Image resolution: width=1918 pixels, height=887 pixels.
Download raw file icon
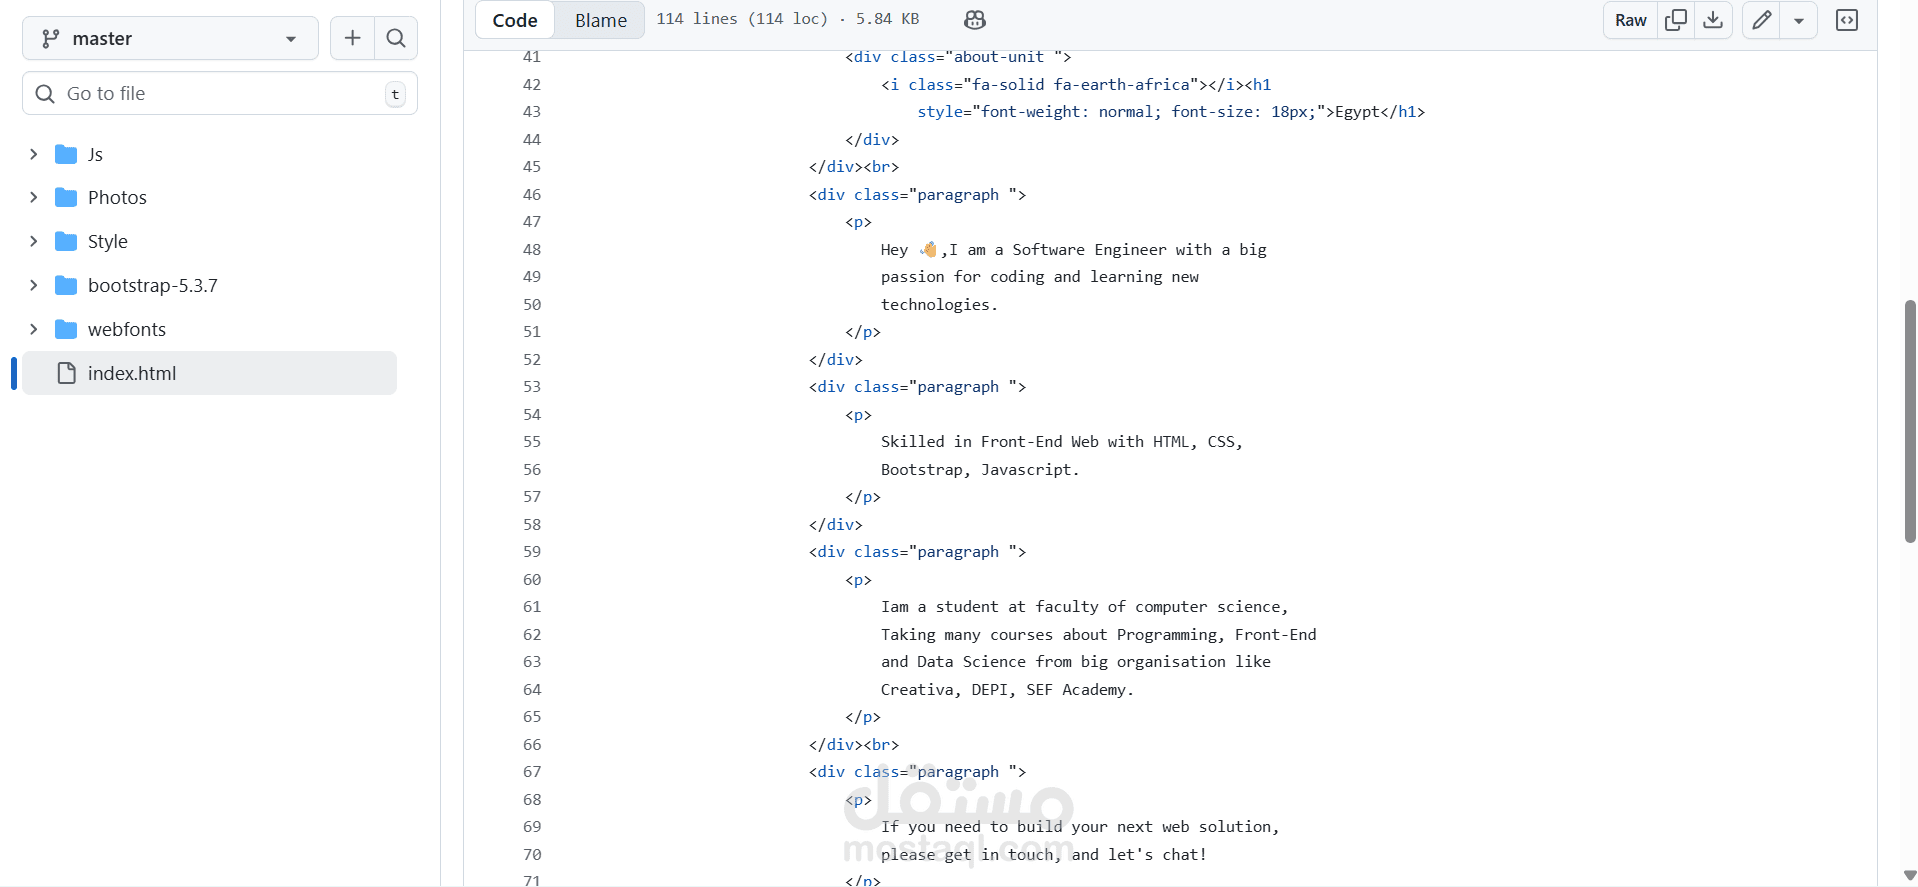[x=1713, y=20]
